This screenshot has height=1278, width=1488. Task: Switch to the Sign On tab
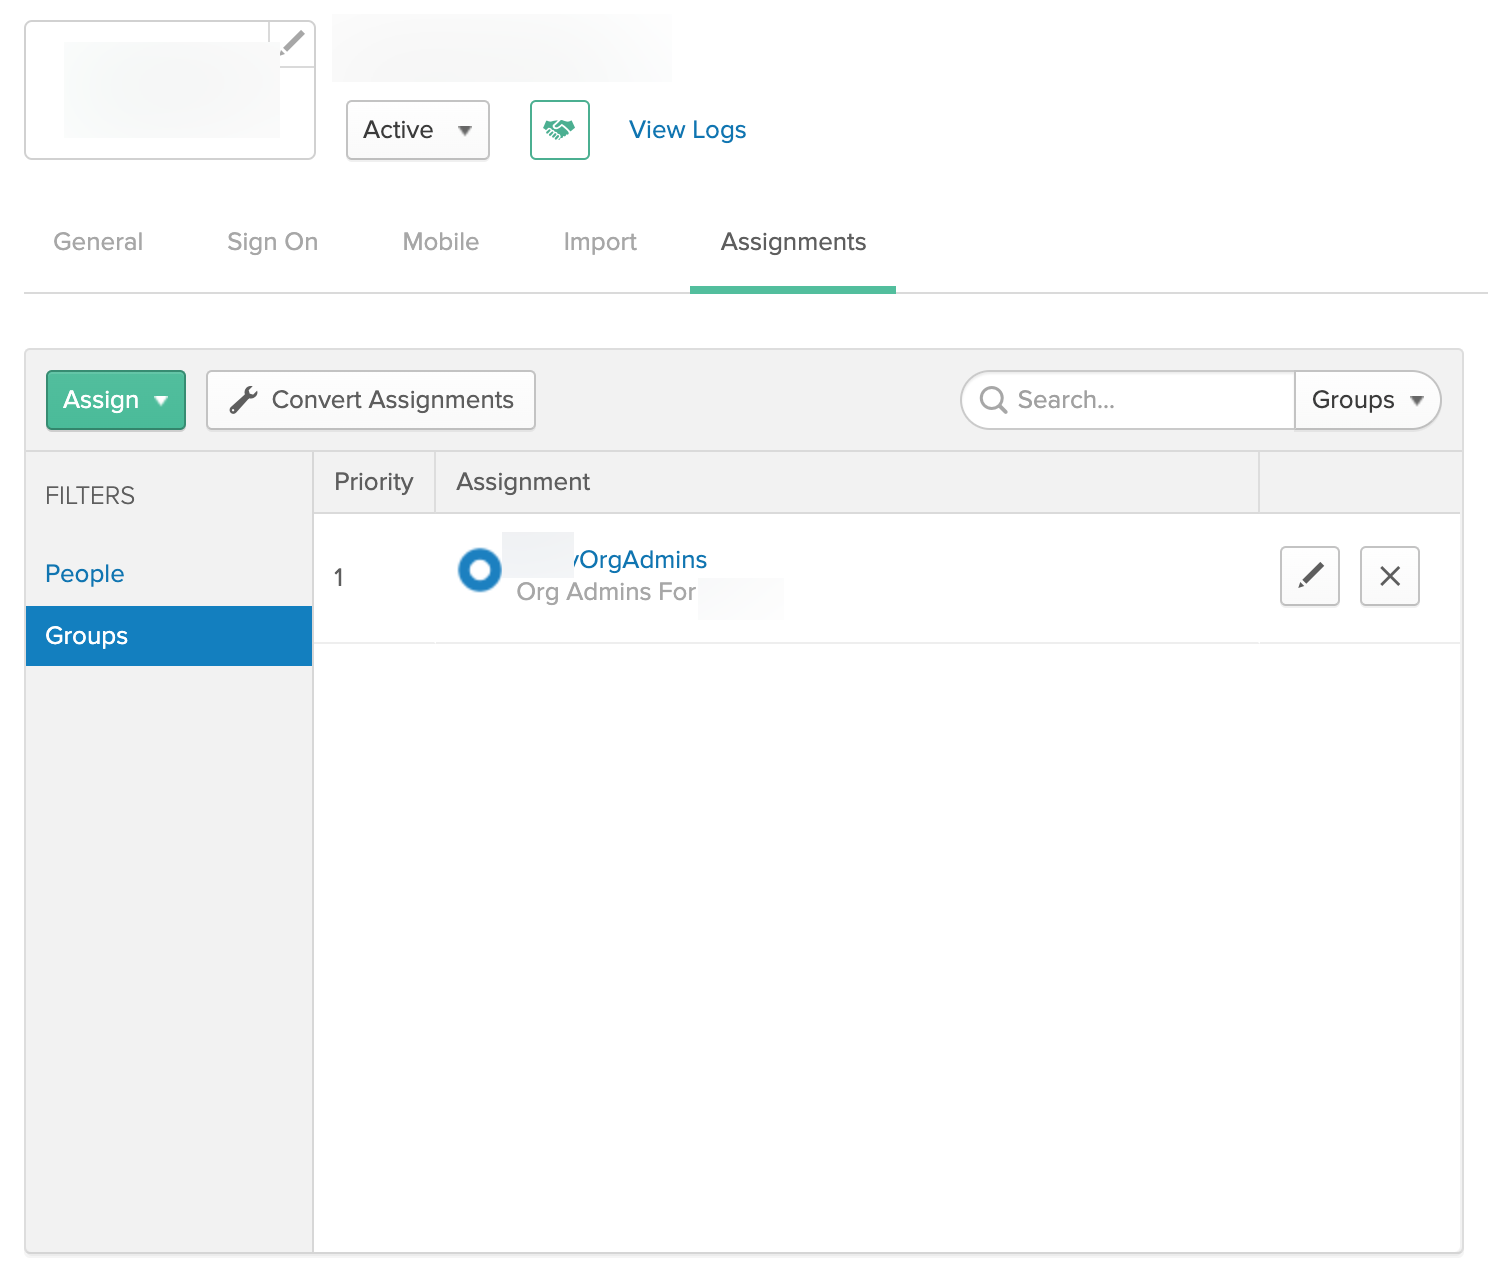coord(272,242)
